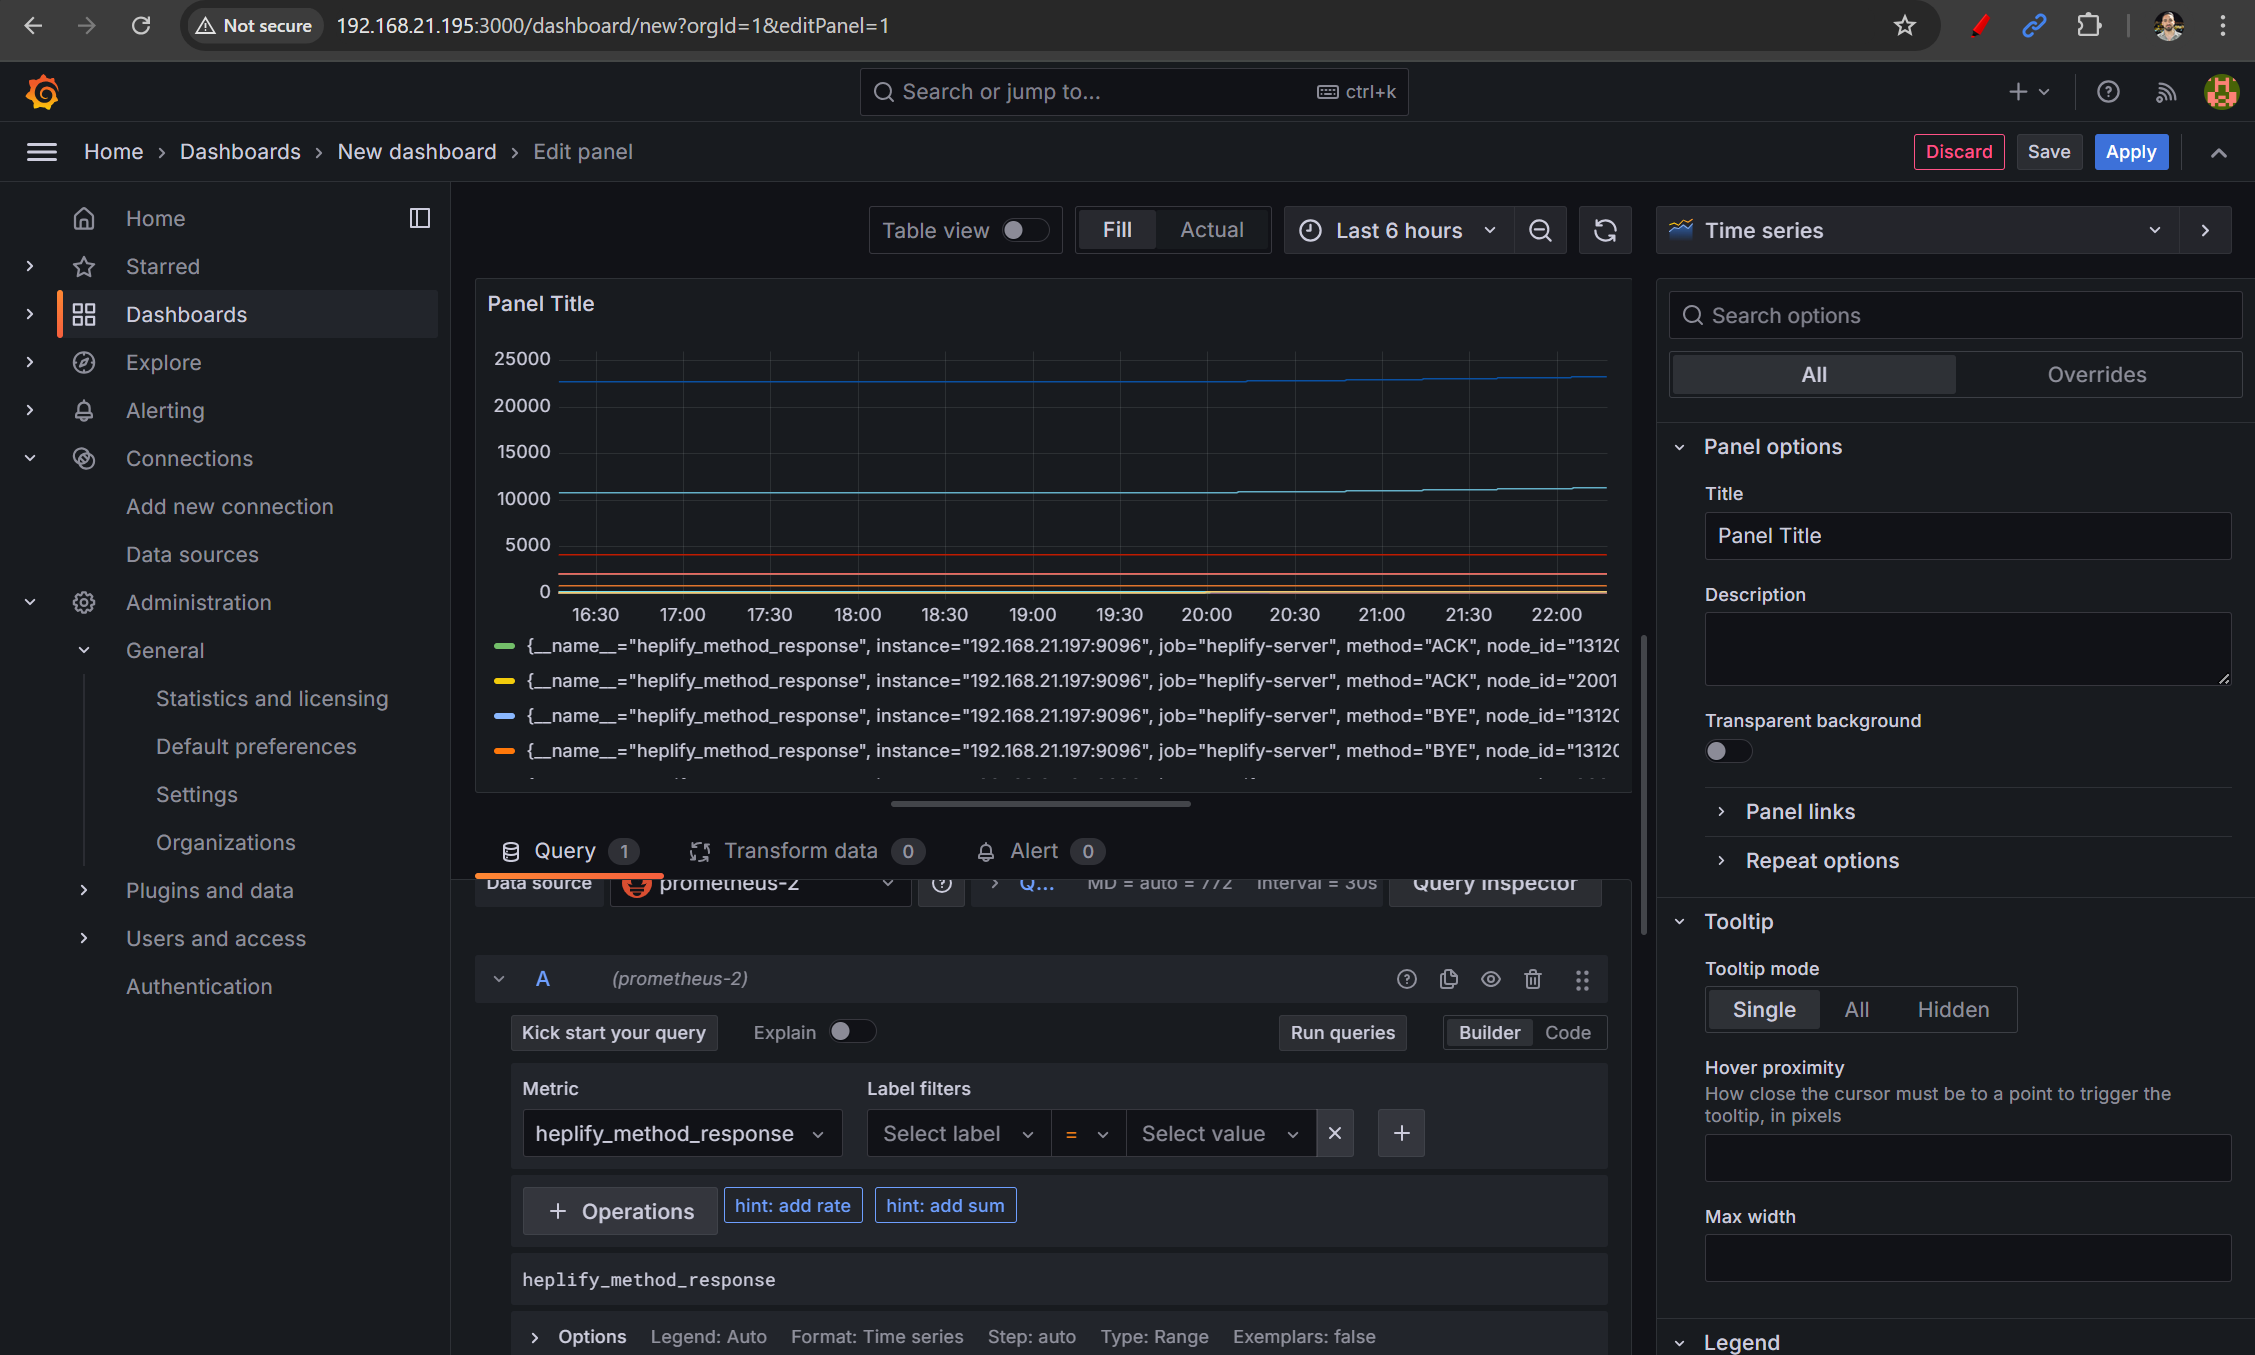This screenshot has height=1355, width=2255.
Task: Switch to the Transform data tab
Action: (806, 851)
